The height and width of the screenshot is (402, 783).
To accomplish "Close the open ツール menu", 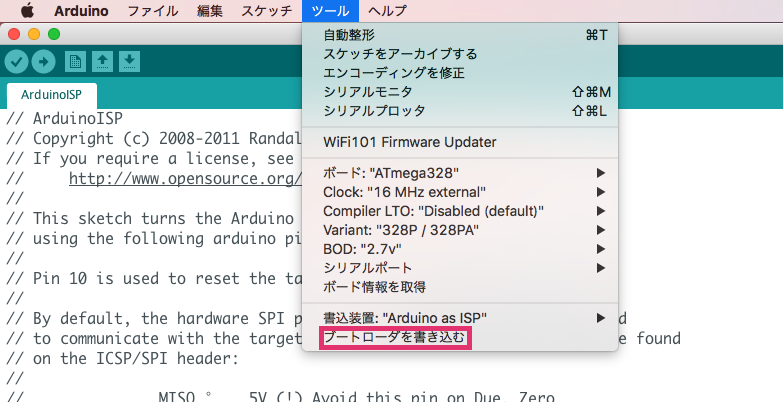I will click(x=330, y=11).
